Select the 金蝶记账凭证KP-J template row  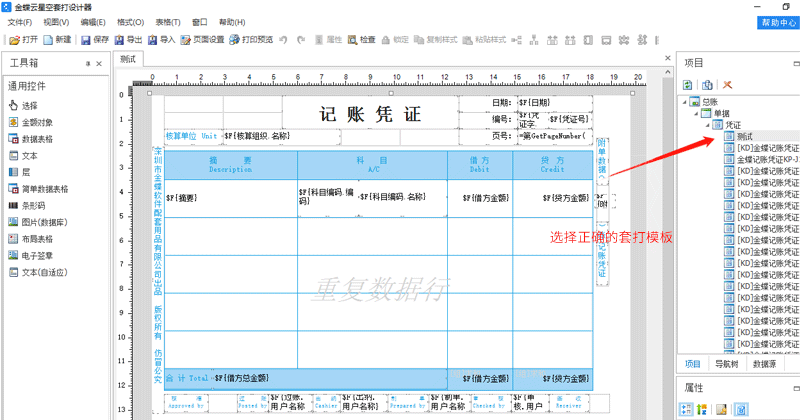point(762,159)
